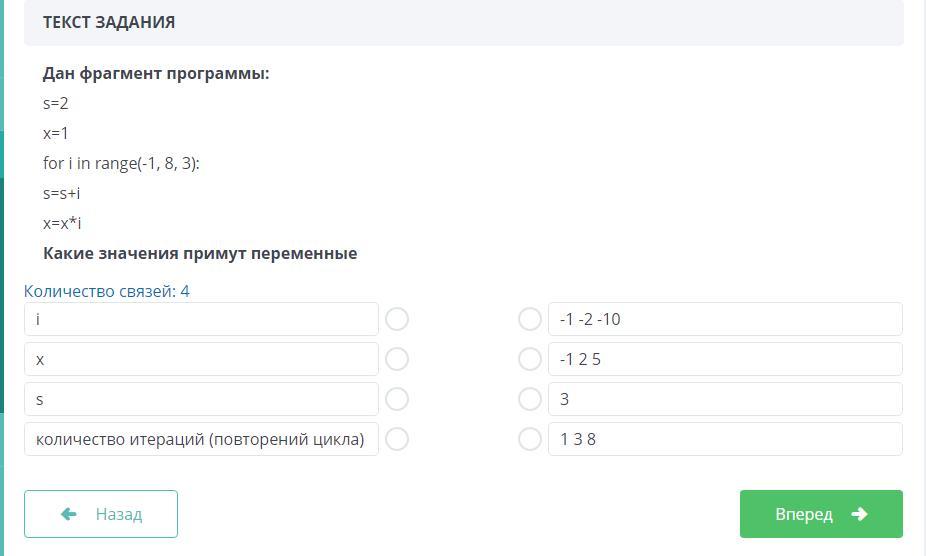
Task: Click the Назад button
Action: coord(101,514)
